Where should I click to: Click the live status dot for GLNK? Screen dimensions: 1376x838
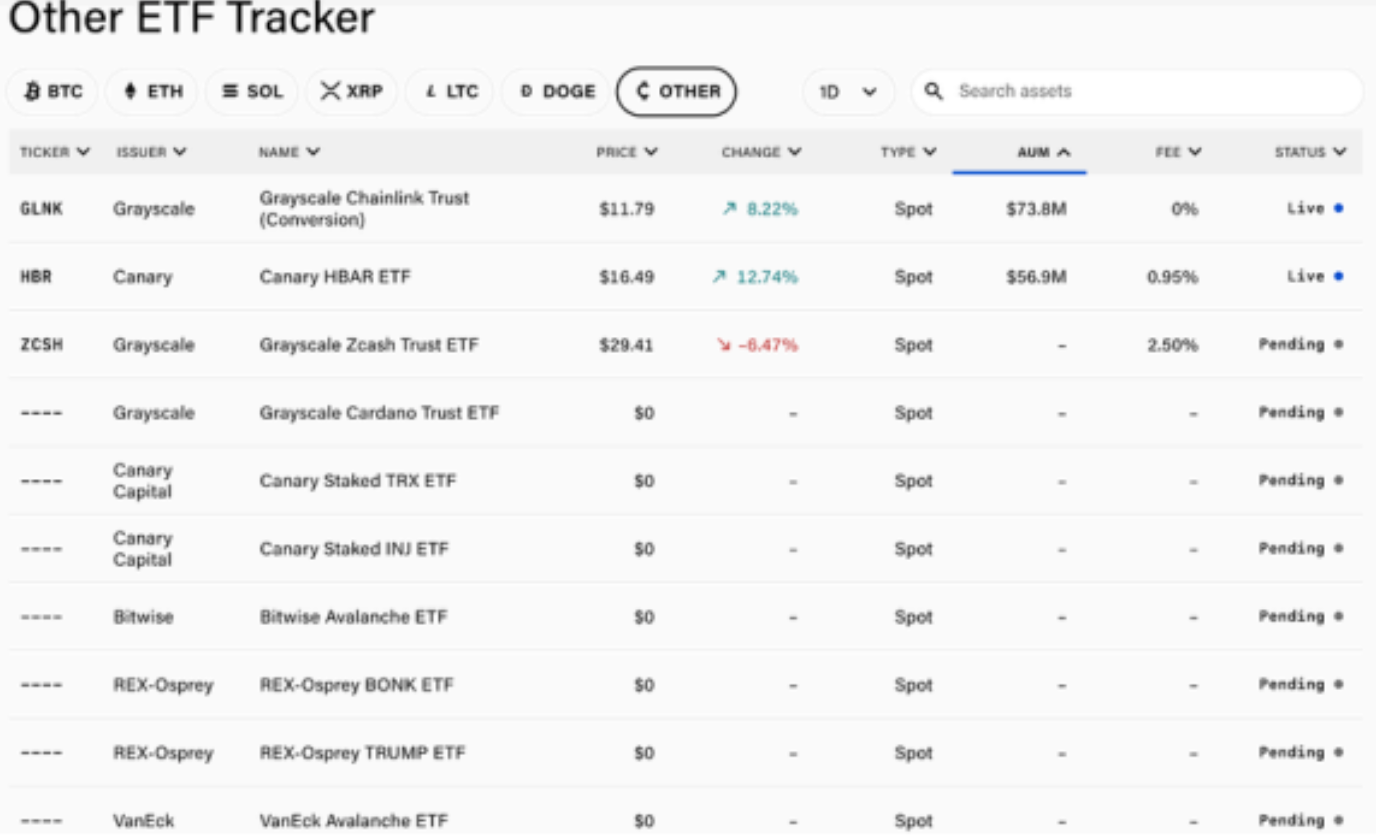1339,209
